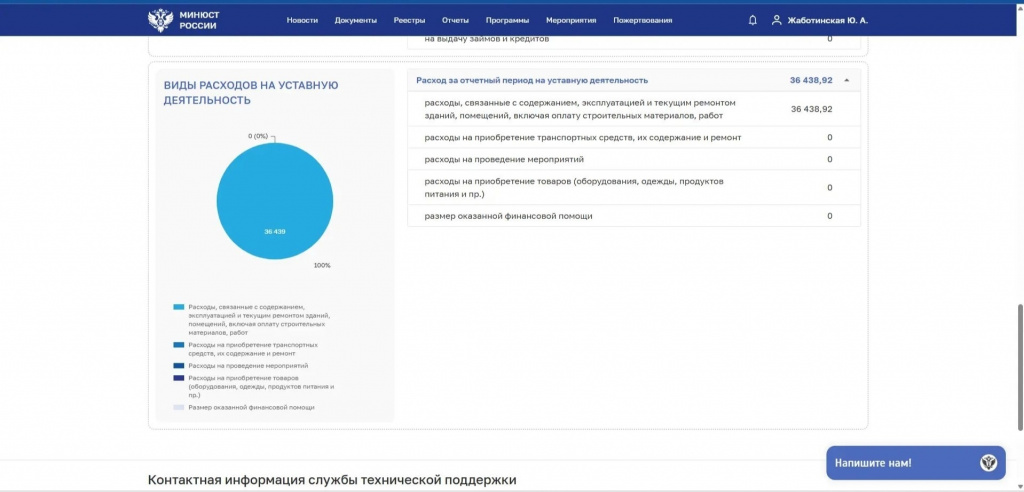Screen dimensions: 1024x492
Task: Toggle legend swatch for Расходы на проведение мероприятий
Action: [x=178, y=366]
